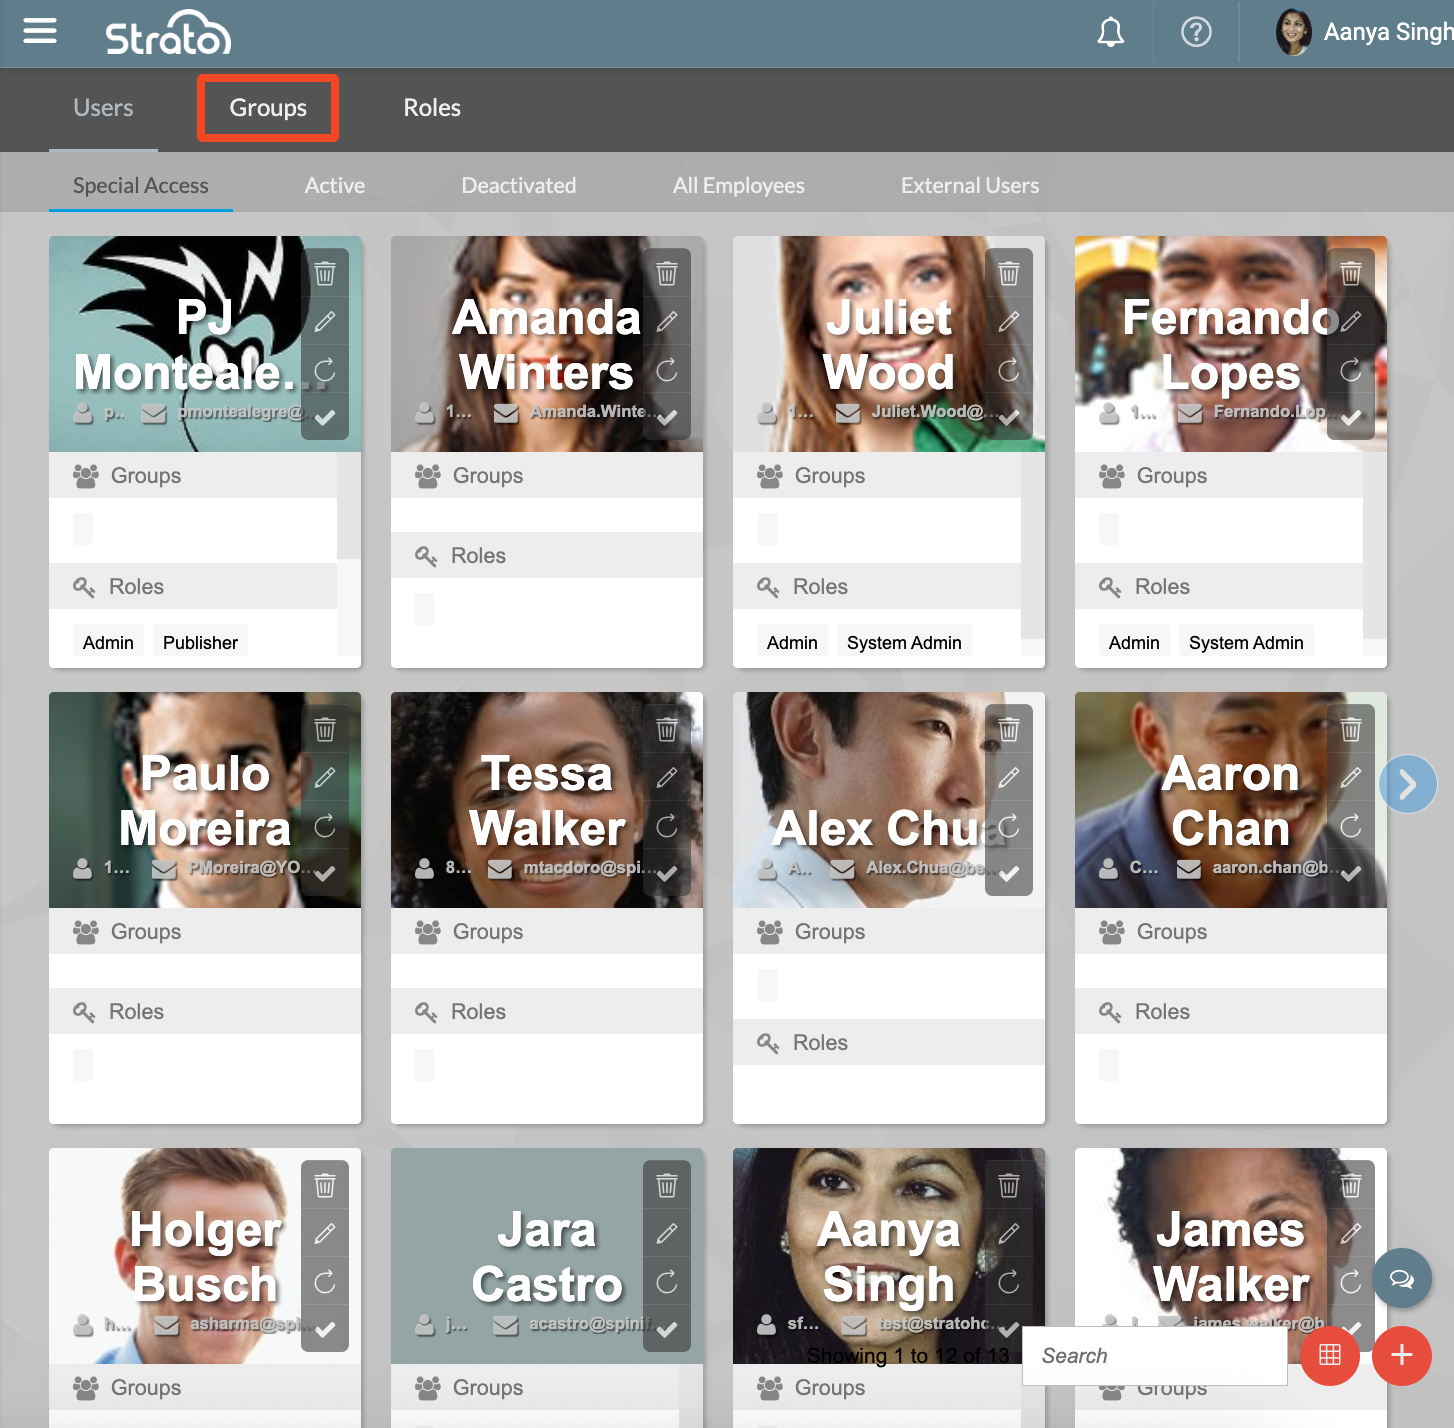
Task: Select the Deactivated filter tab
Action: (x=518, y=186)
